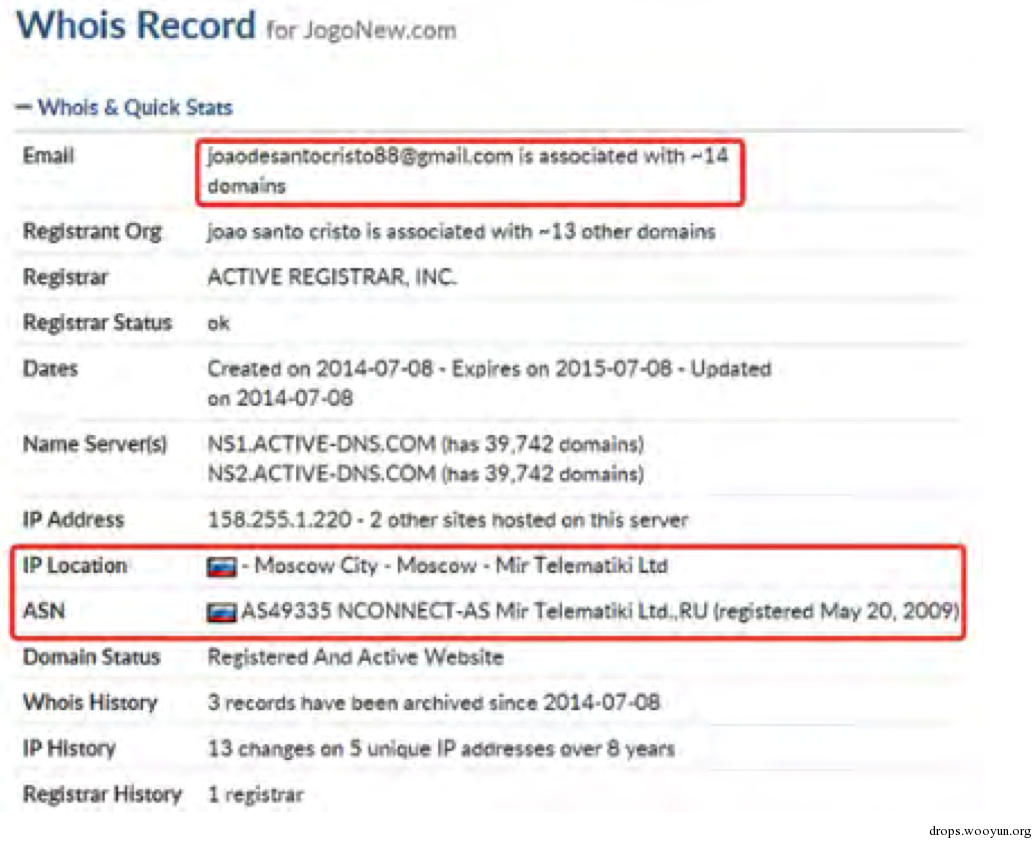Open 3 archived Whois History records
Viewport: 1035px width, 843px height.
click(434, 702)
